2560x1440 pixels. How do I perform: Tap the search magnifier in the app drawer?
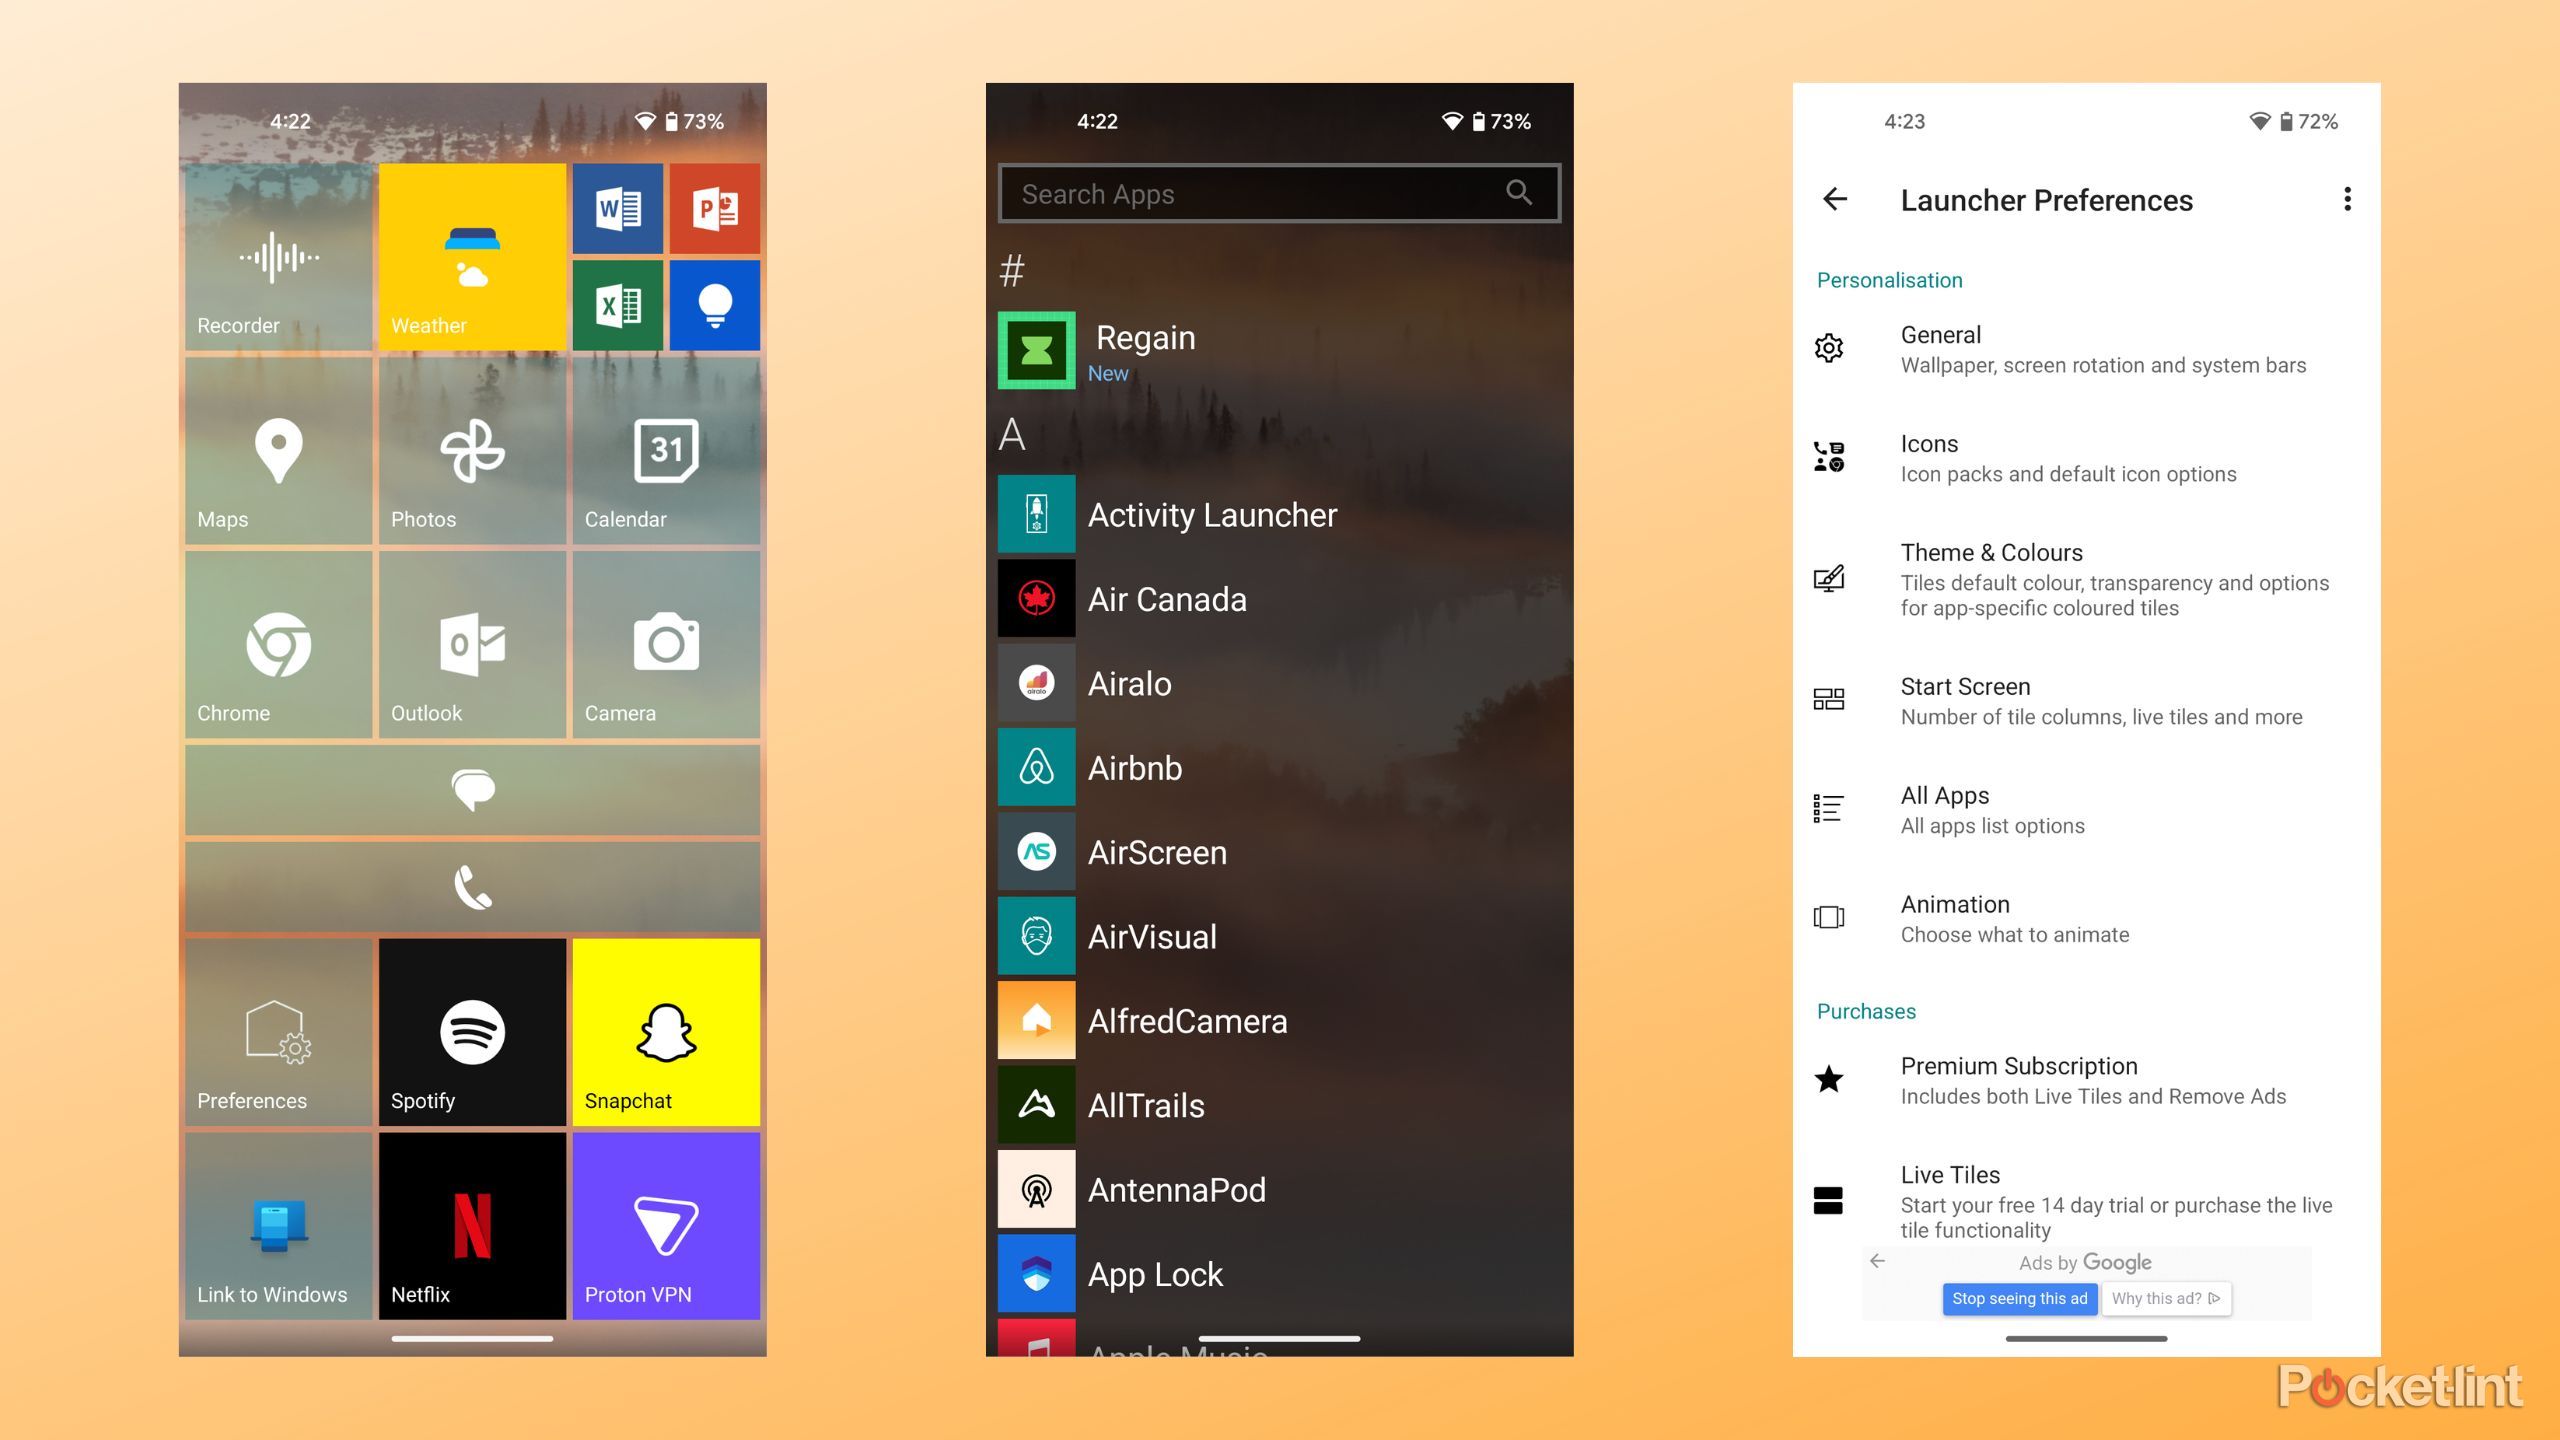tap(1519, 193)
